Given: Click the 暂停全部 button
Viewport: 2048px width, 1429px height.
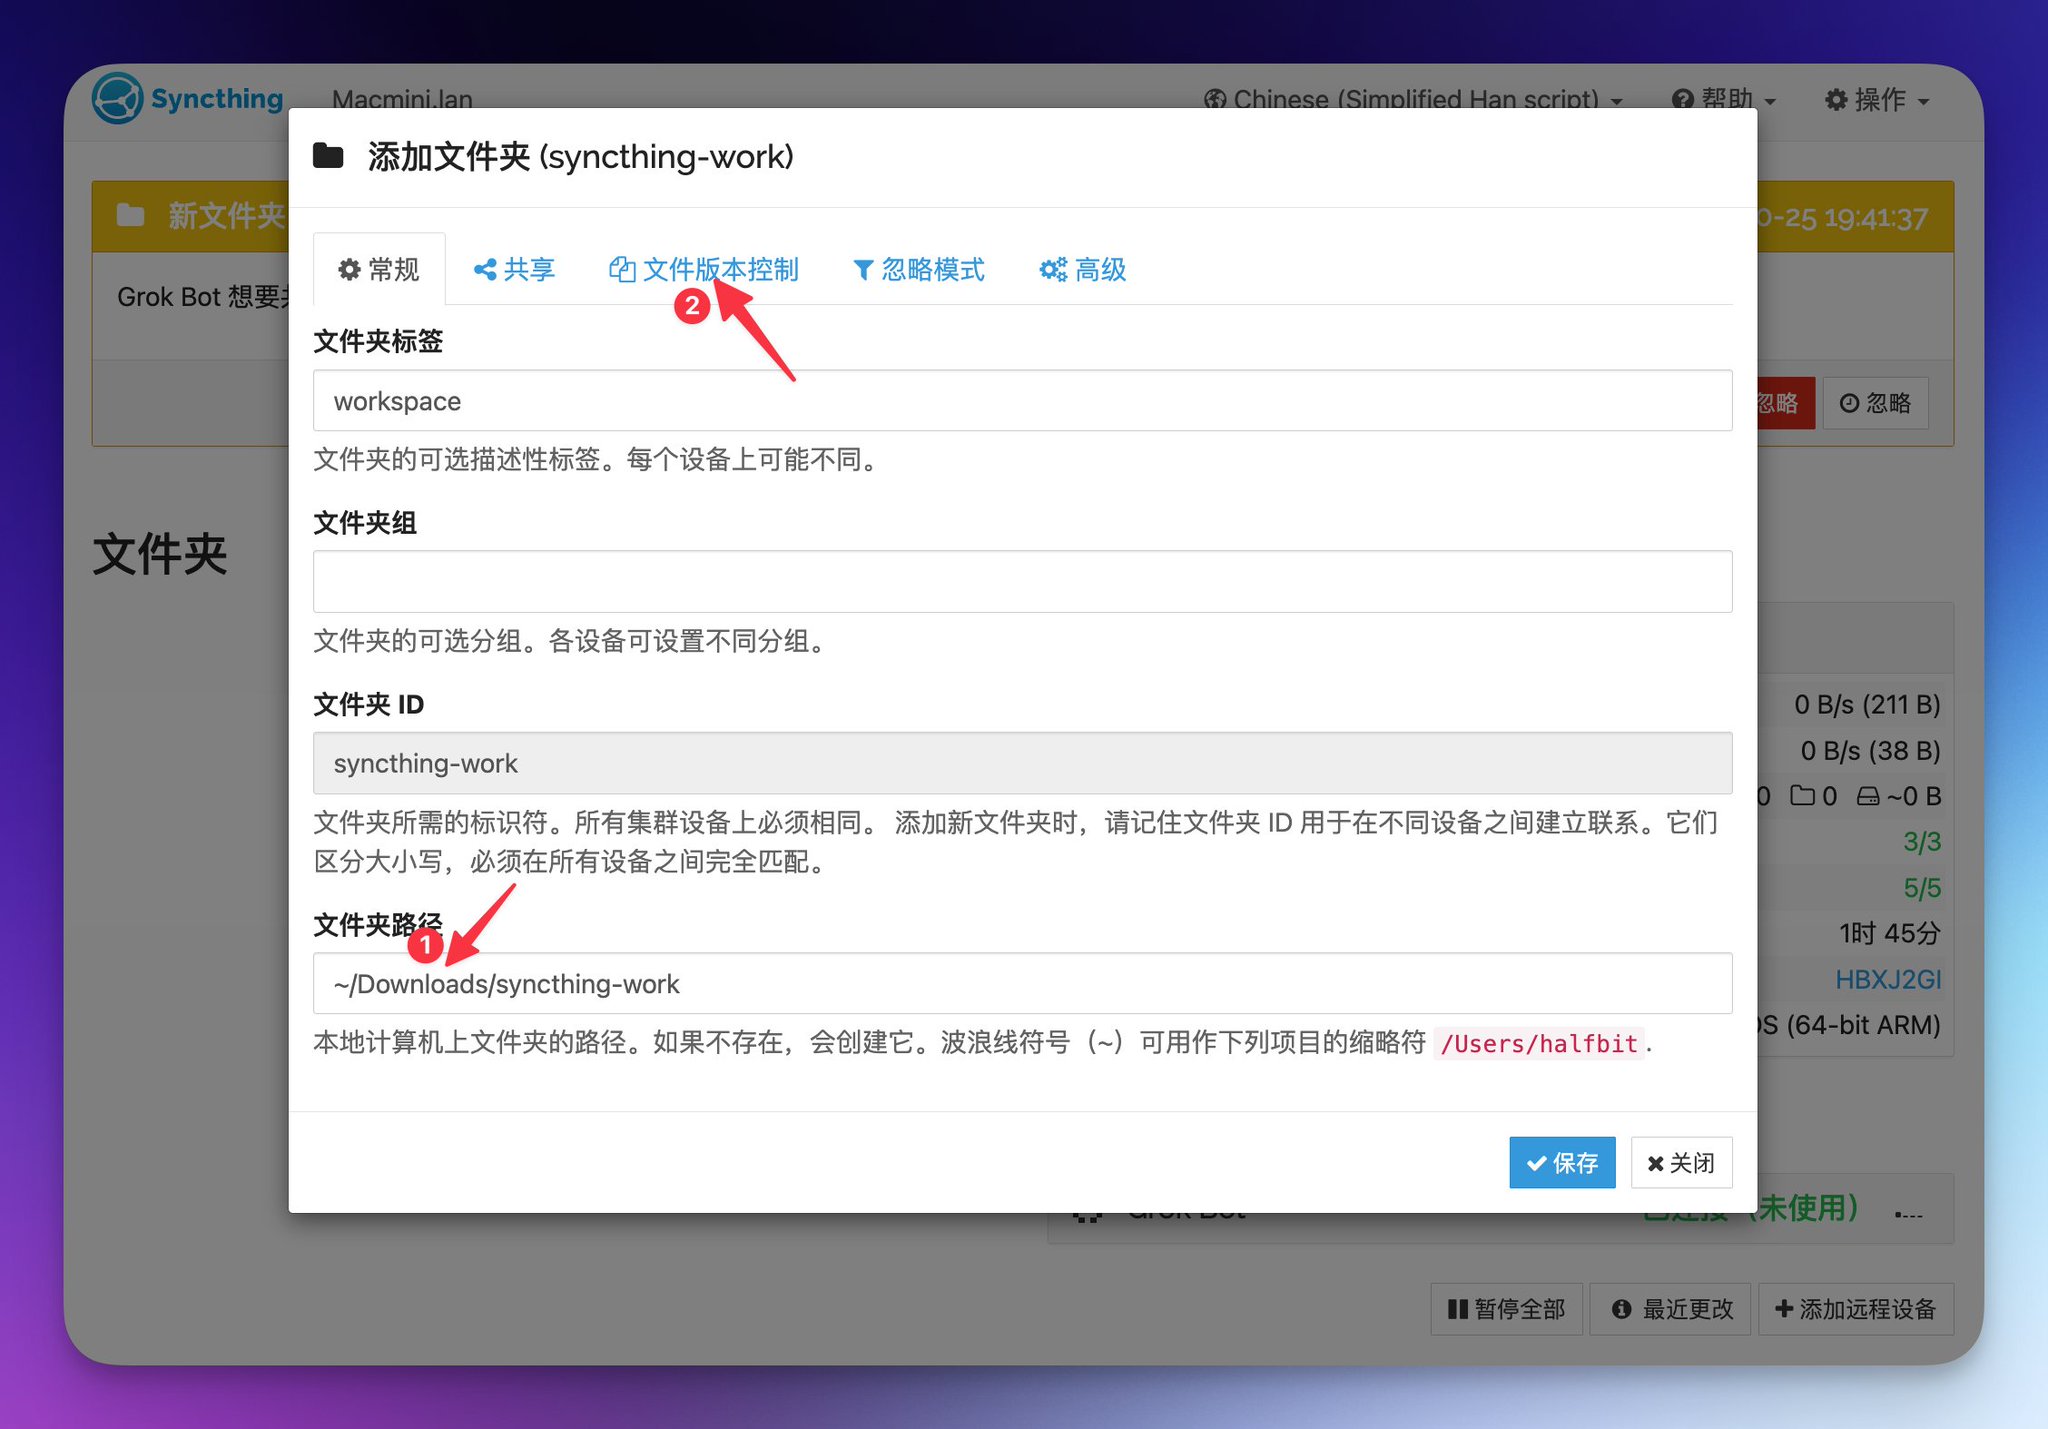Looking at the screenshot, I should tap(1507, 1309).
